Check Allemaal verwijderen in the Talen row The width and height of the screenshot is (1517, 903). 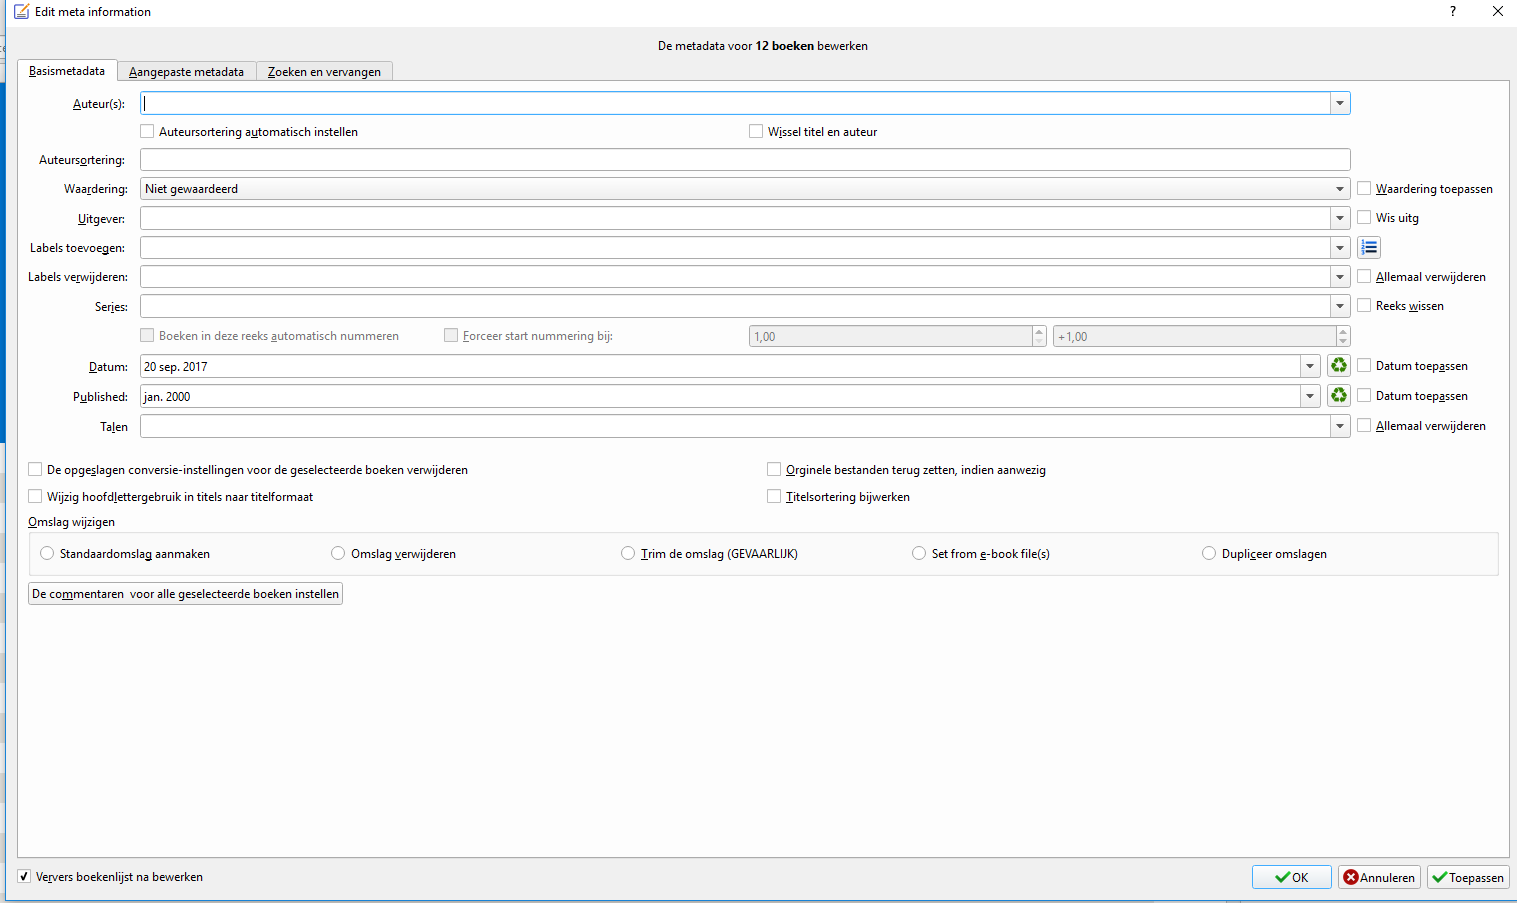click(1364, 425)
